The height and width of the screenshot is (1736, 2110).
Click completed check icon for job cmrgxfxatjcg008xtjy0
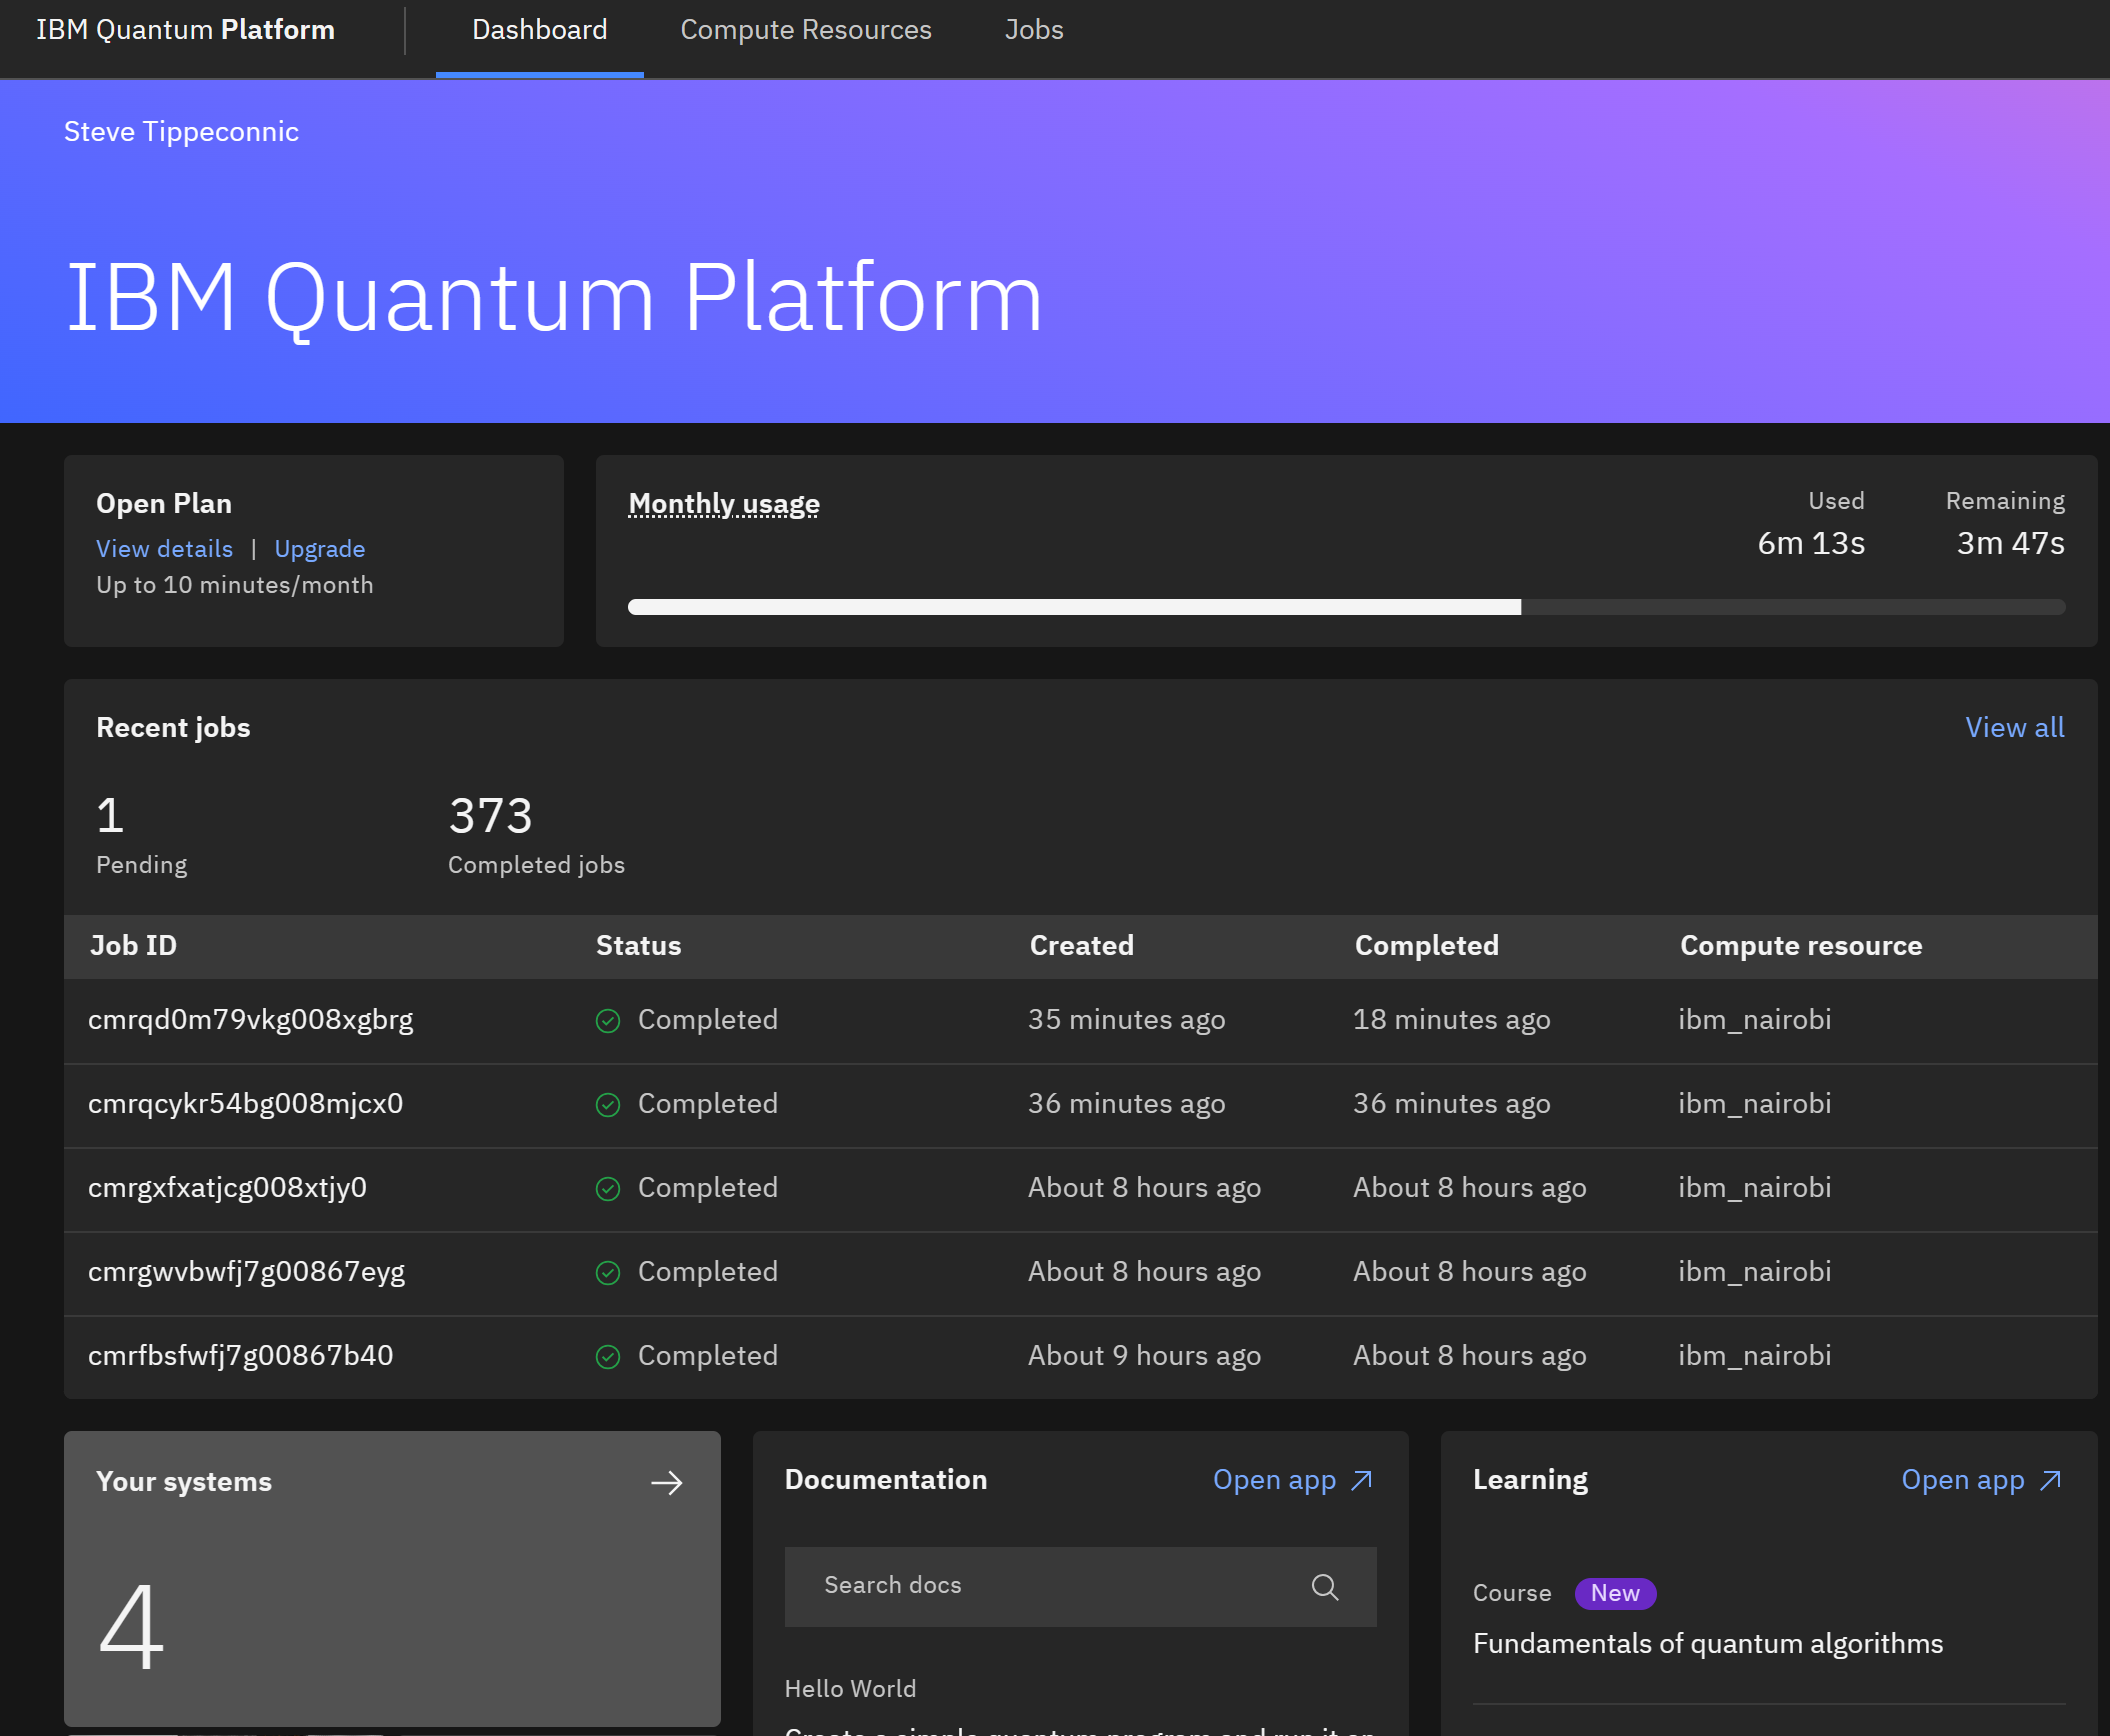click(x=608, y=1188)
